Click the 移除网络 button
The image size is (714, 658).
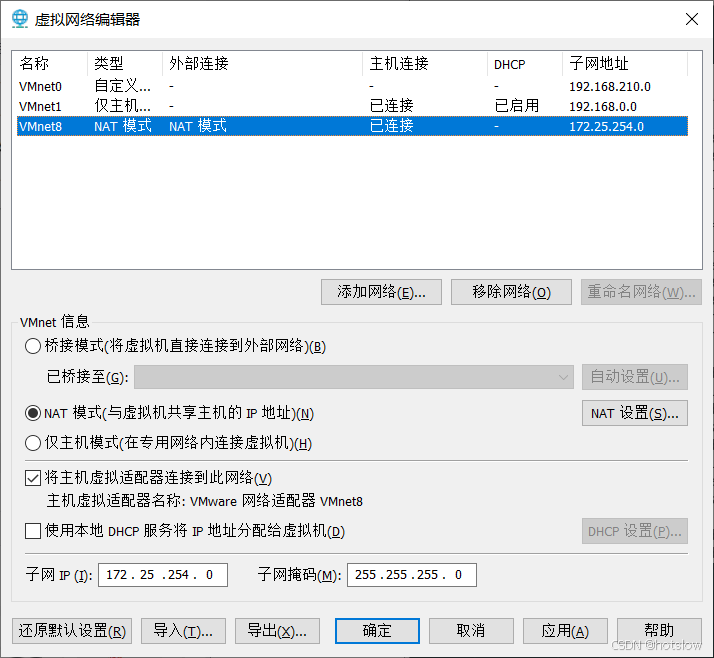pos(511,292)
